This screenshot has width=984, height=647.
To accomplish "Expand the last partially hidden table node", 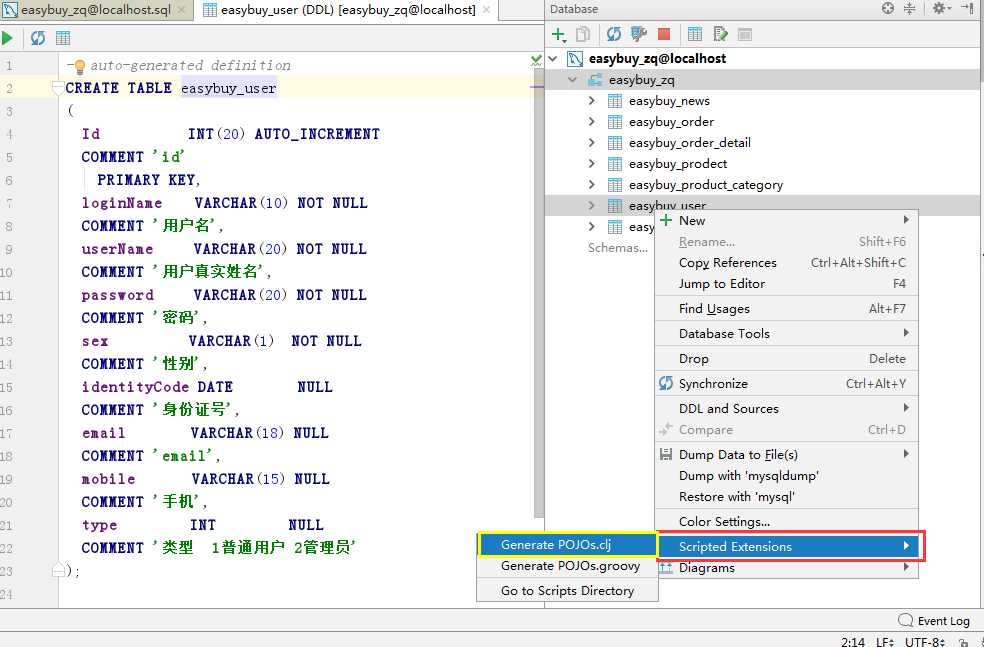I will point(591,227).
